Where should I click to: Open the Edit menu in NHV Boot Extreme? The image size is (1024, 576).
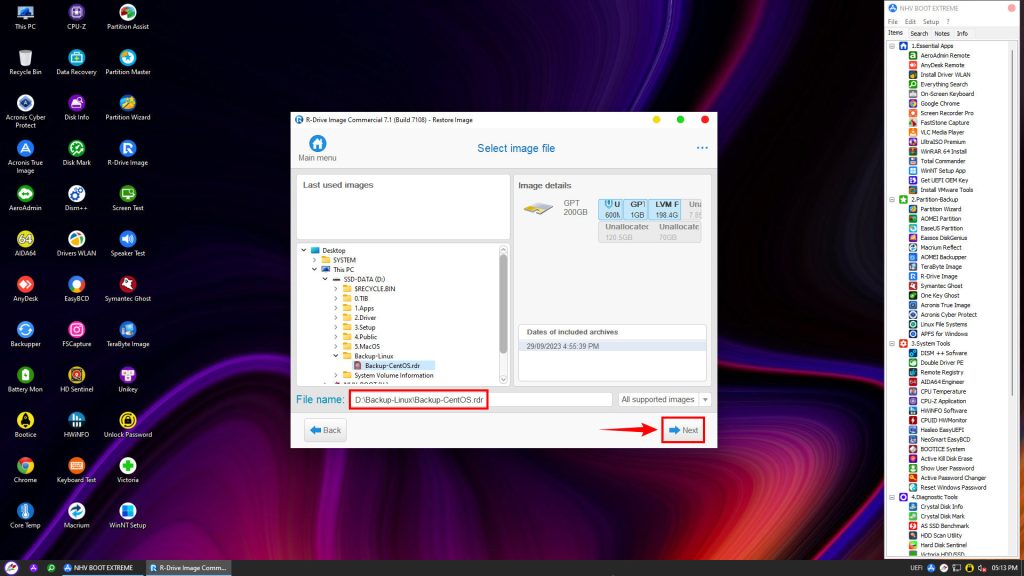click(x=910, y=22)
